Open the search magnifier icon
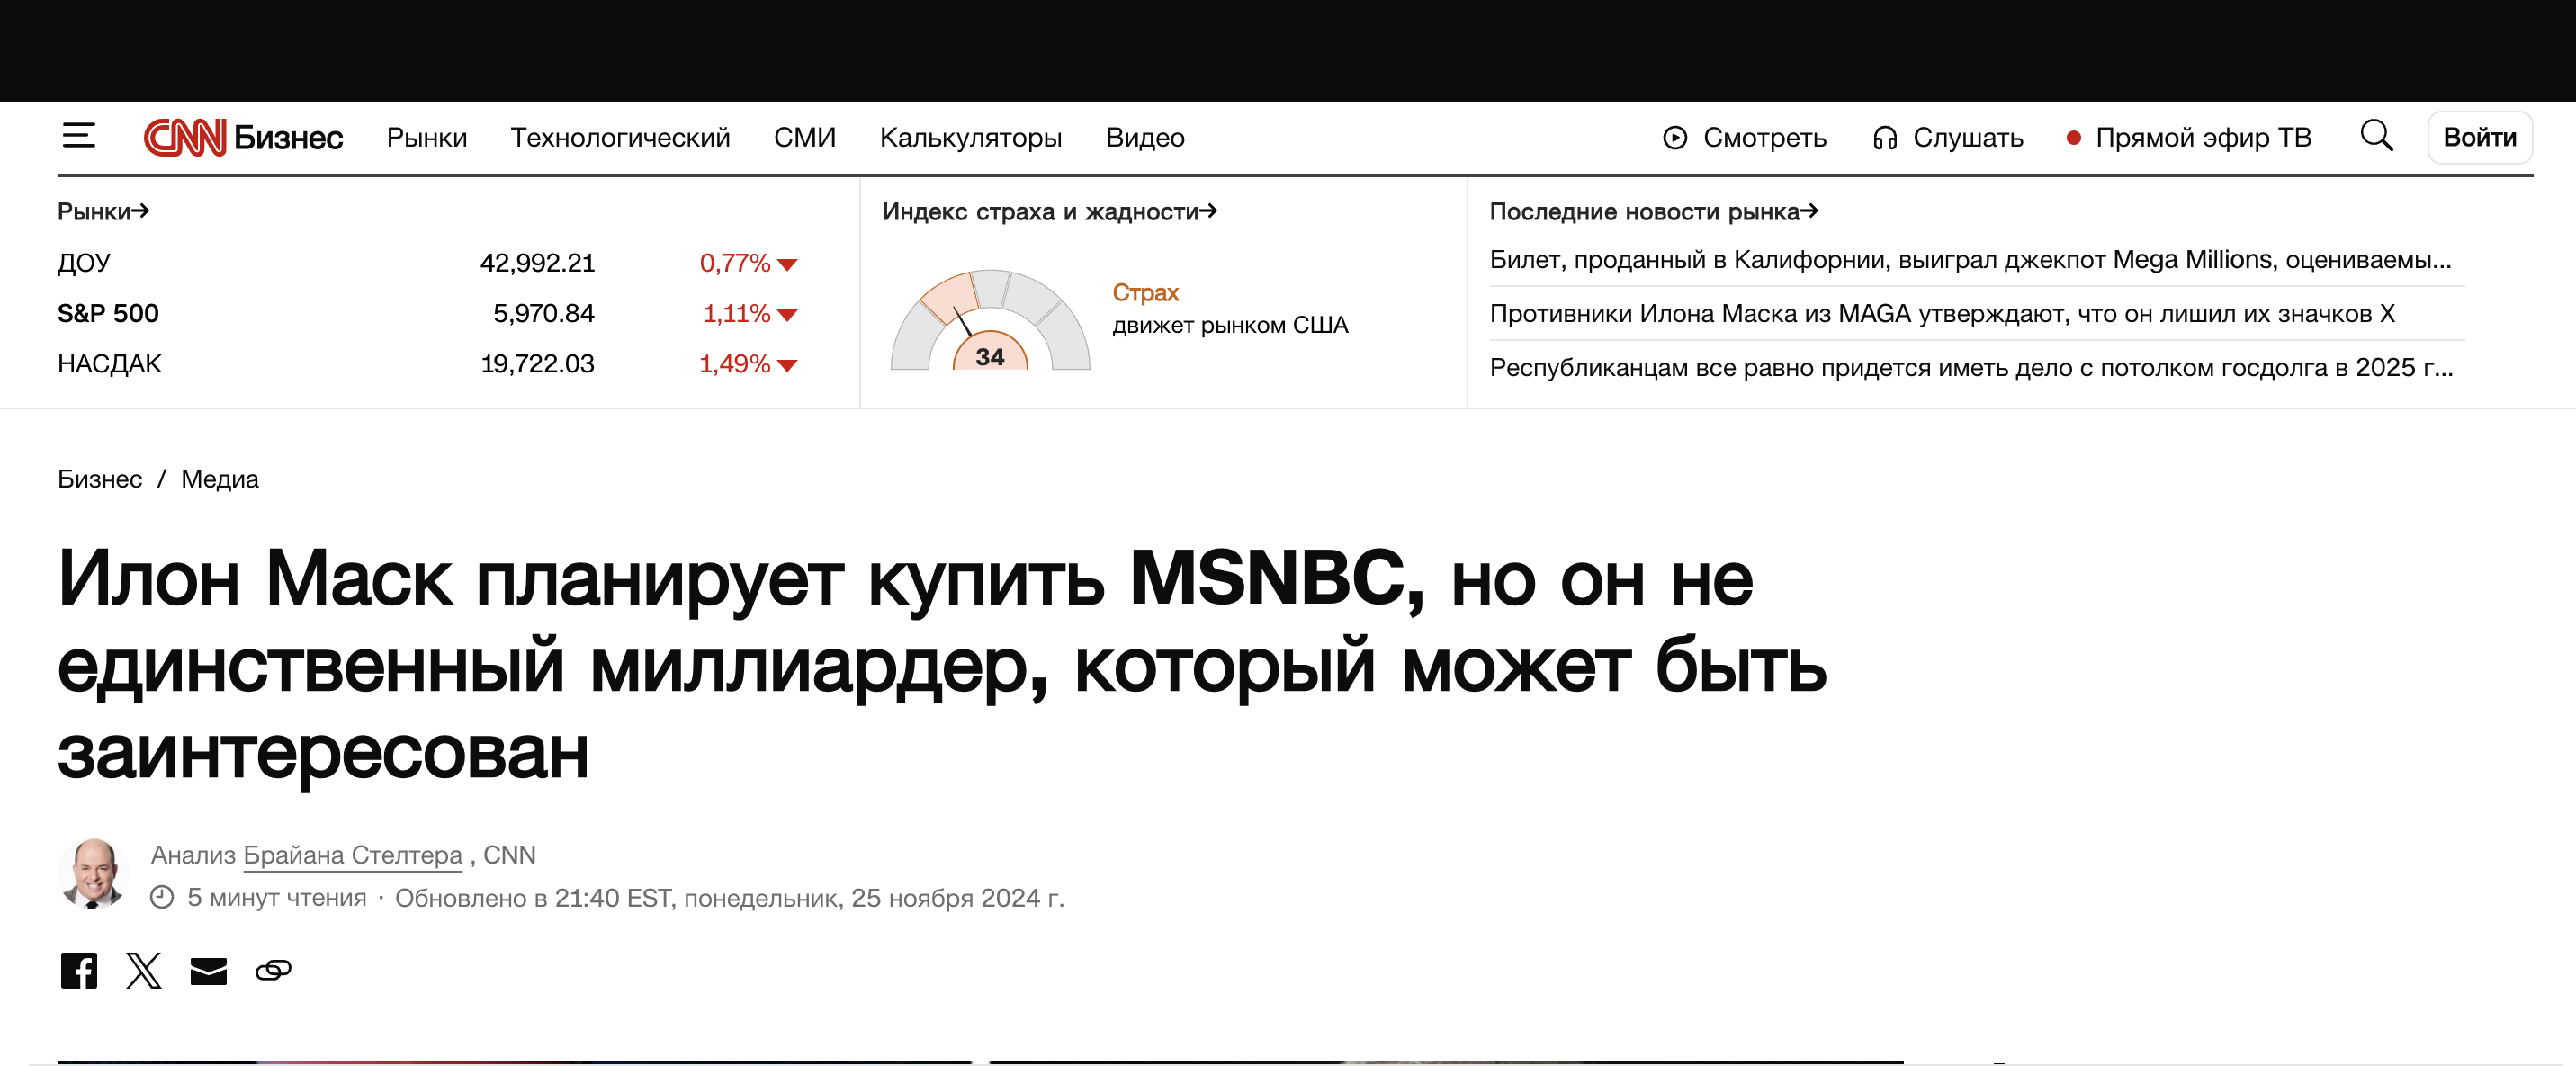 coord(2376,136)
